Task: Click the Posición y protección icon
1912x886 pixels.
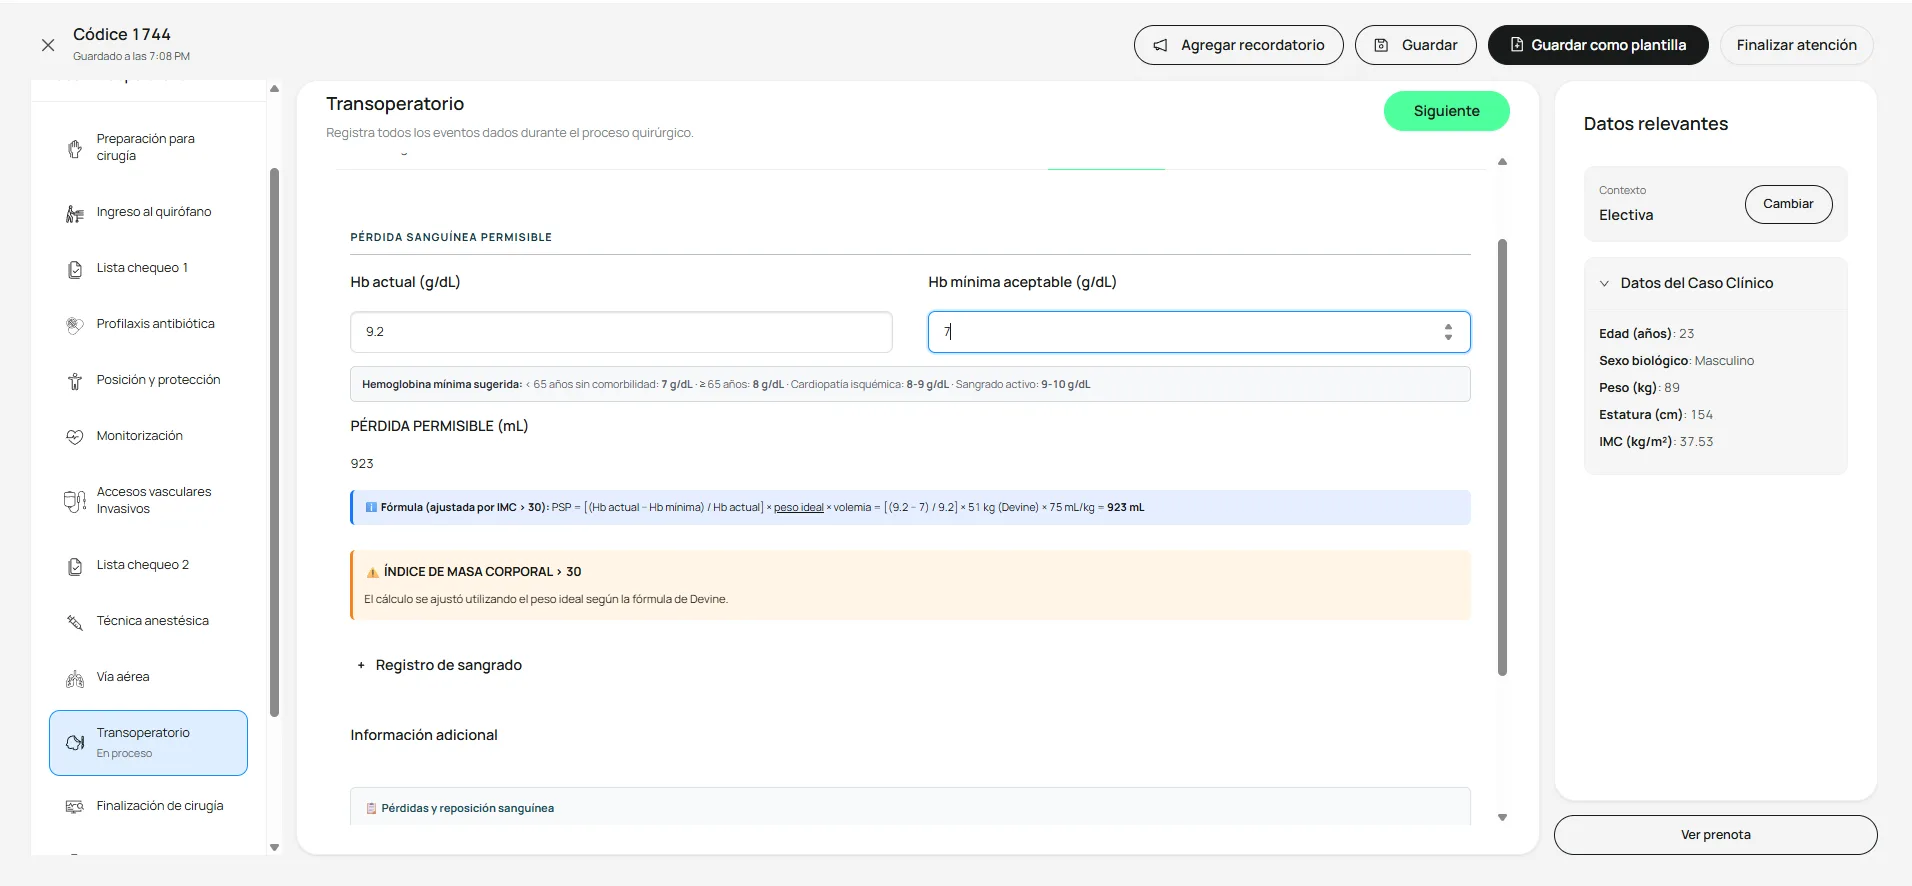Action: pos(75,381)
